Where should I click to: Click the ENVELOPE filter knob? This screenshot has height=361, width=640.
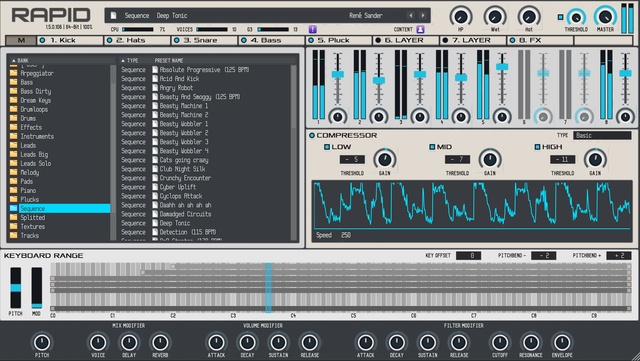pos(562,342)
